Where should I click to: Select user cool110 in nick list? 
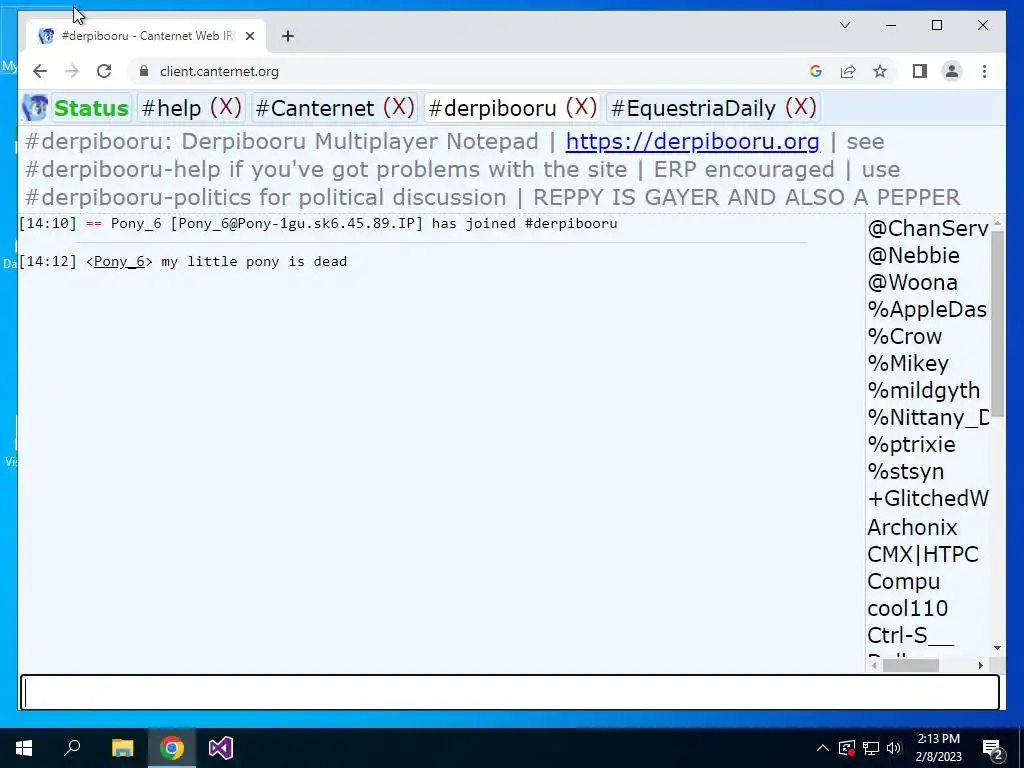coord(907,608)
